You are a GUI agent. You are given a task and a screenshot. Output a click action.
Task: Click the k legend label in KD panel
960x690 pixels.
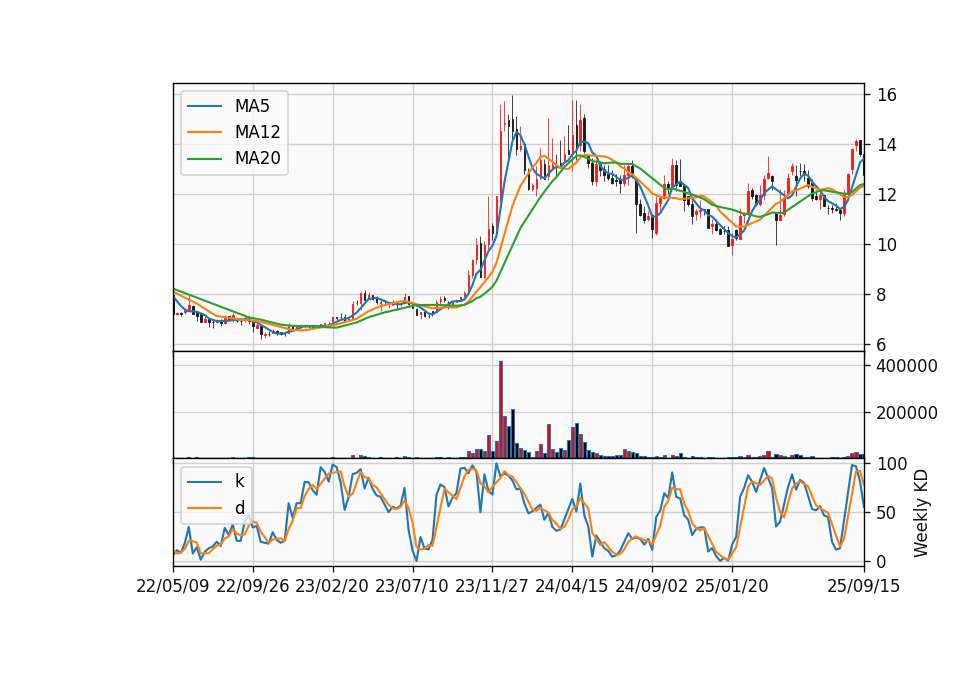(239, 481)
